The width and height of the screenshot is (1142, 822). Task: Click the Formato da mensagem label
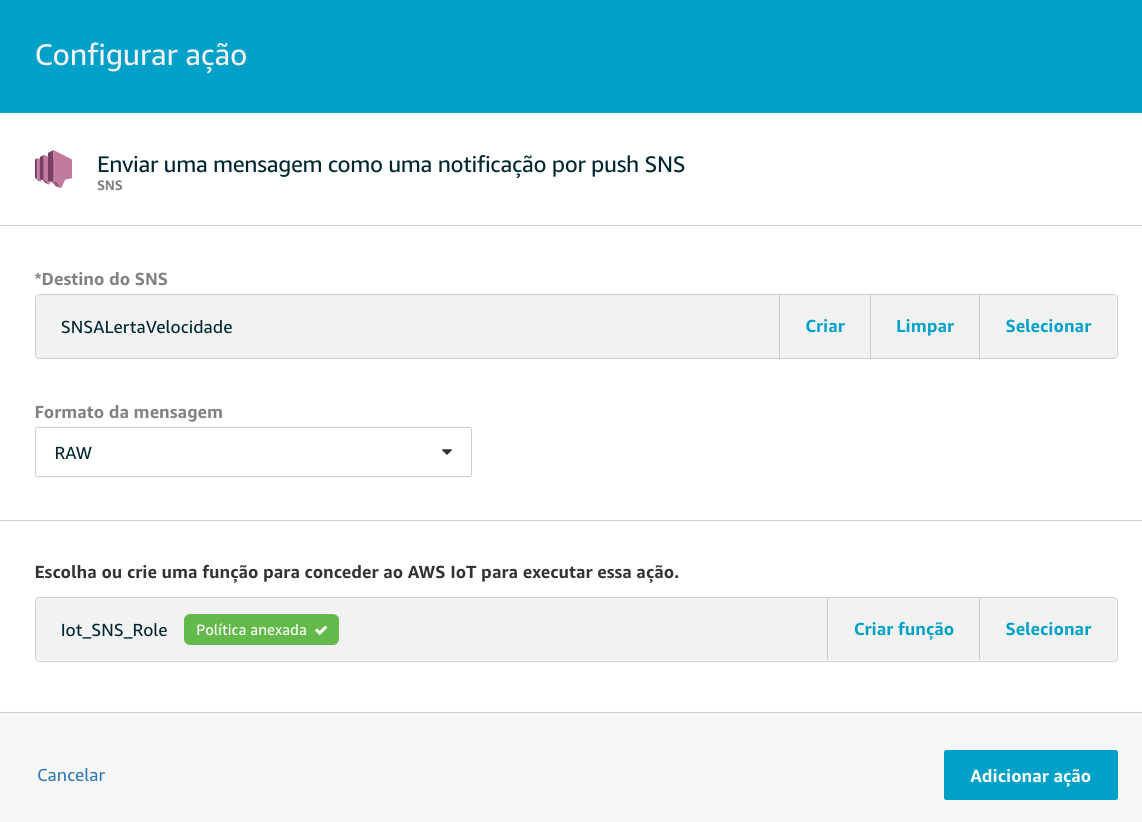pyautogui.click(x=129, y=412)
